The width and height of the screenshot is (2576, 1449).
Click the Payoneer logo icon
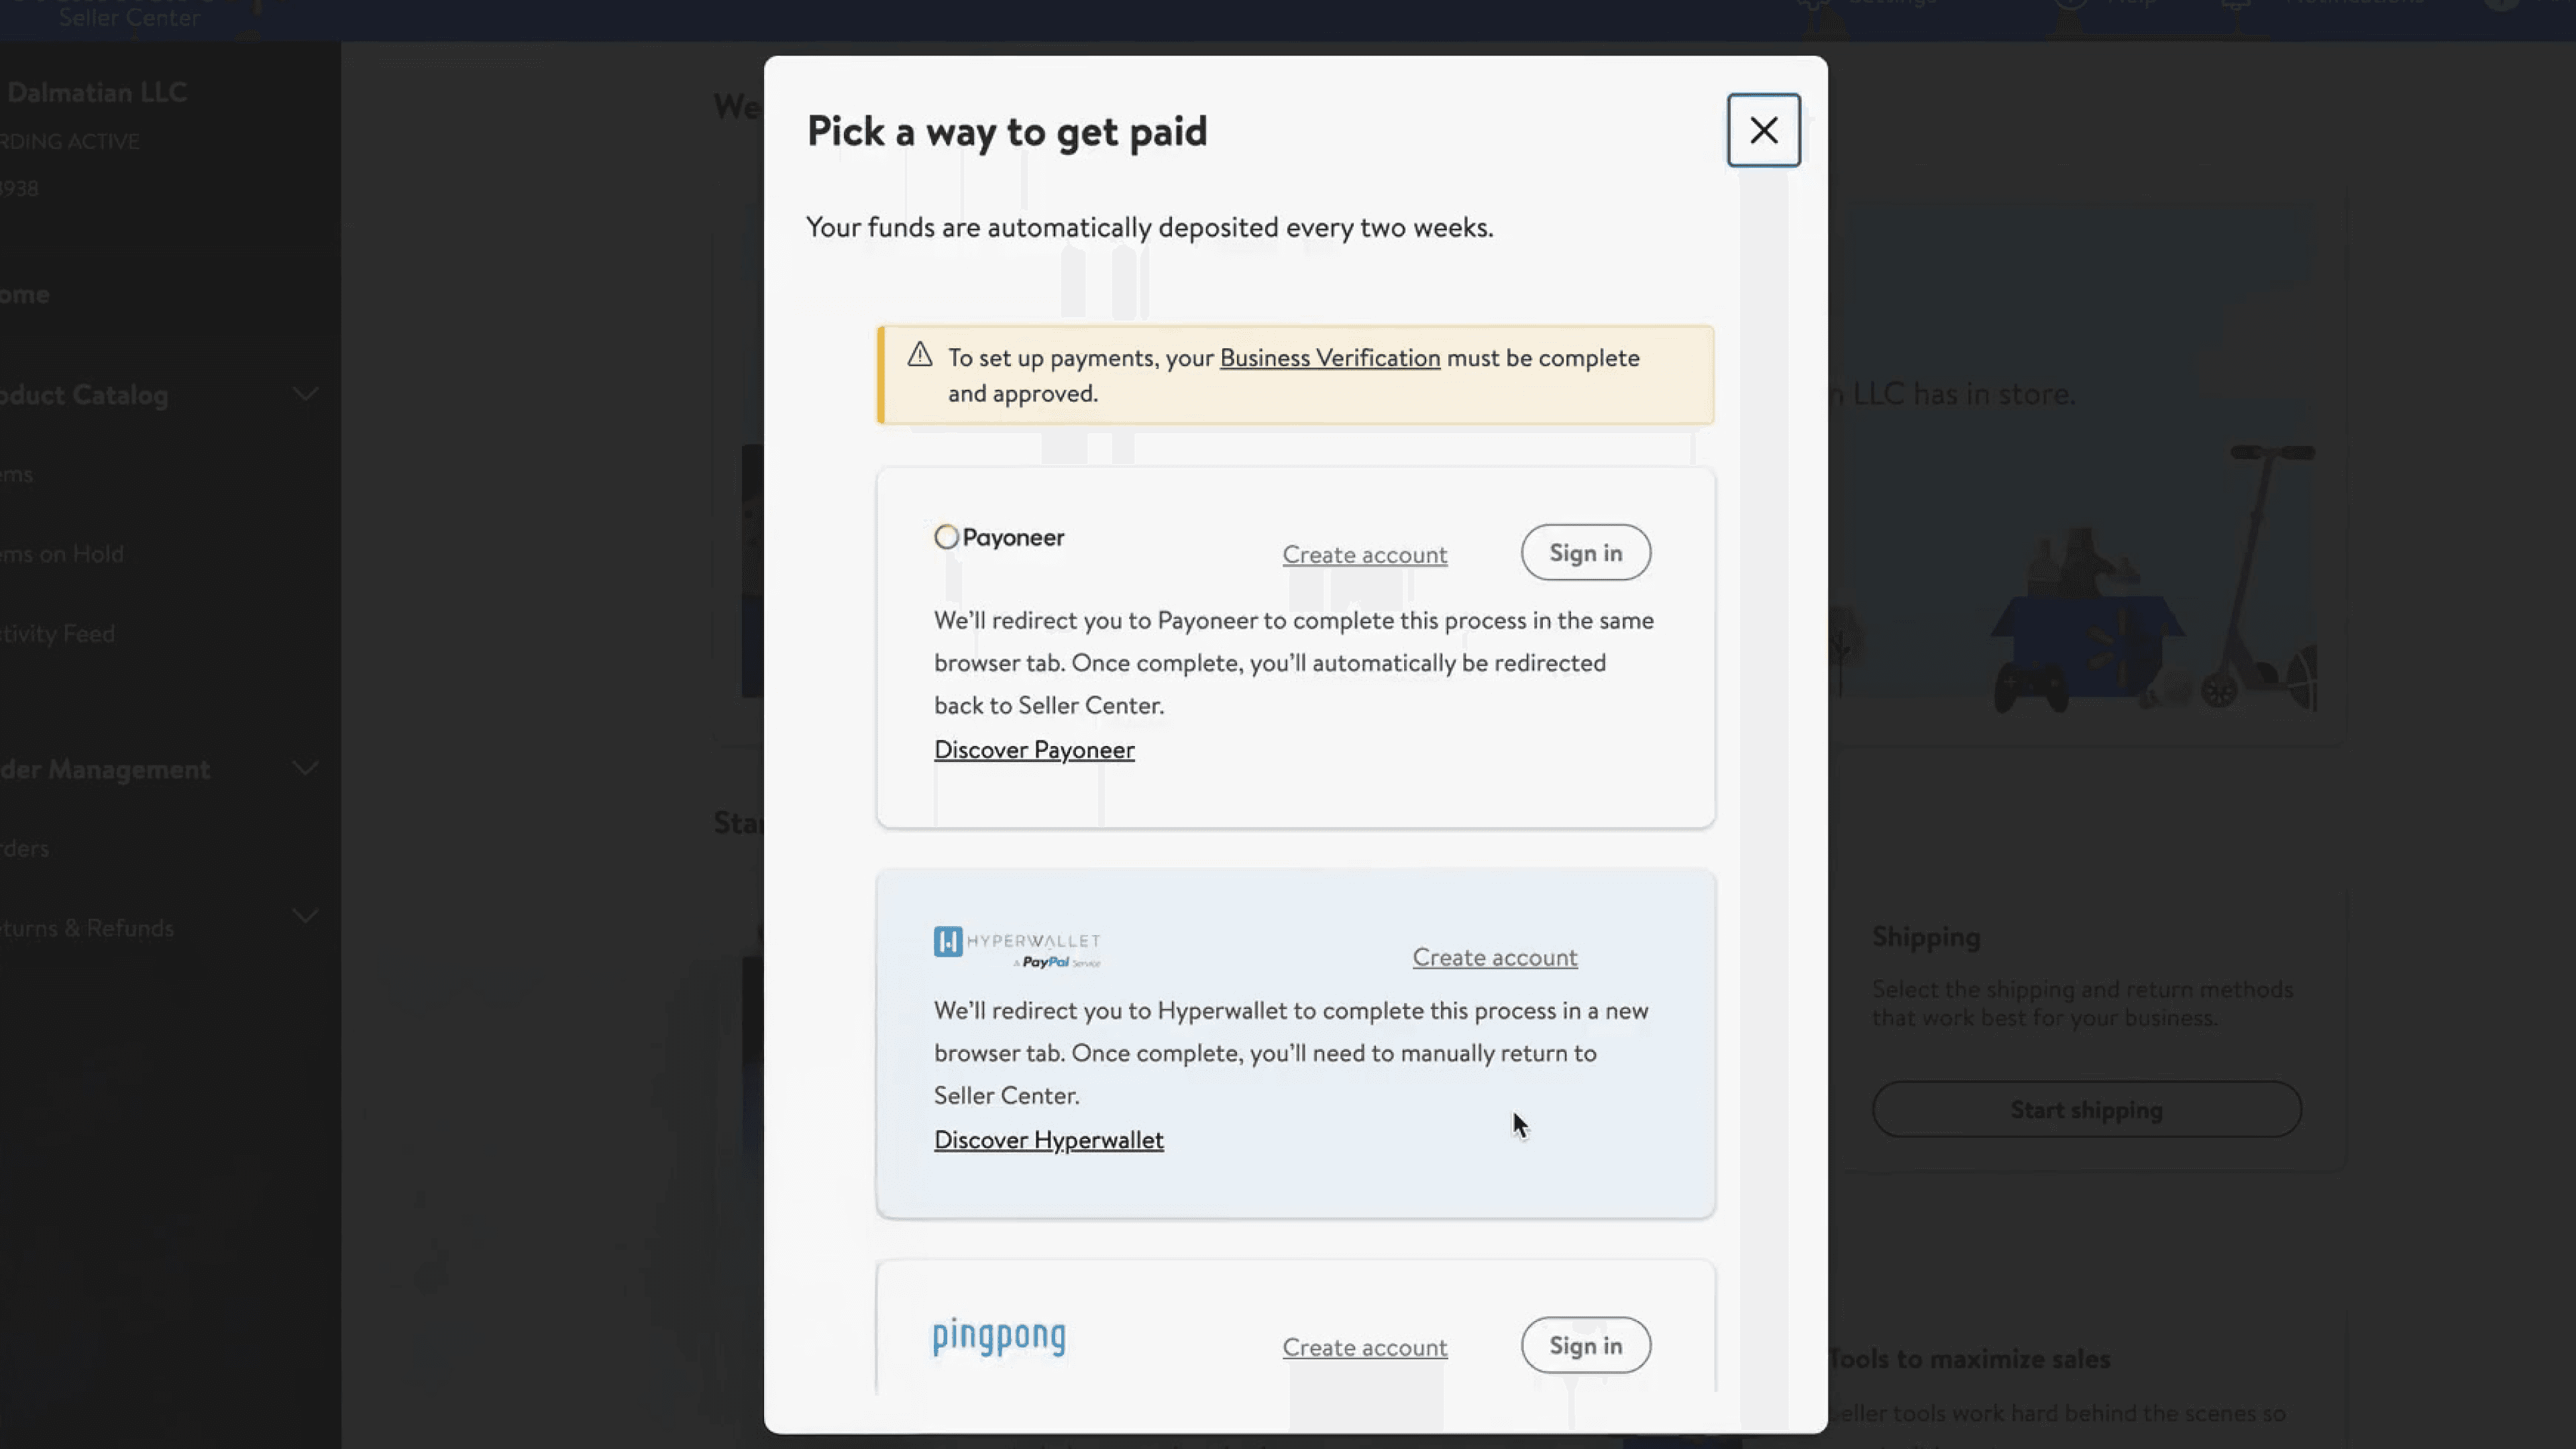tap(946, 537)
